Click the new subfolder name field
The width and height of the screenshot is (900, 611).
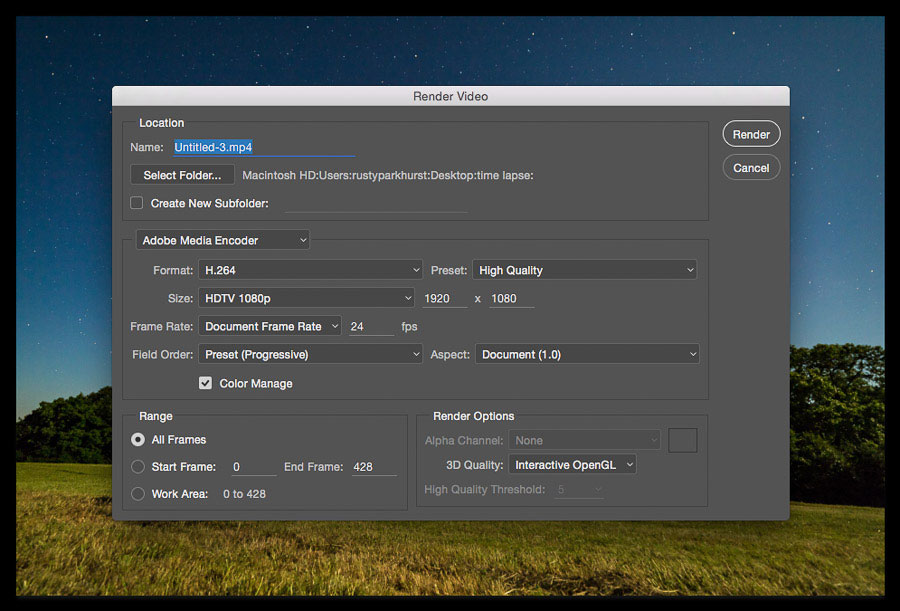coord(376,204)
